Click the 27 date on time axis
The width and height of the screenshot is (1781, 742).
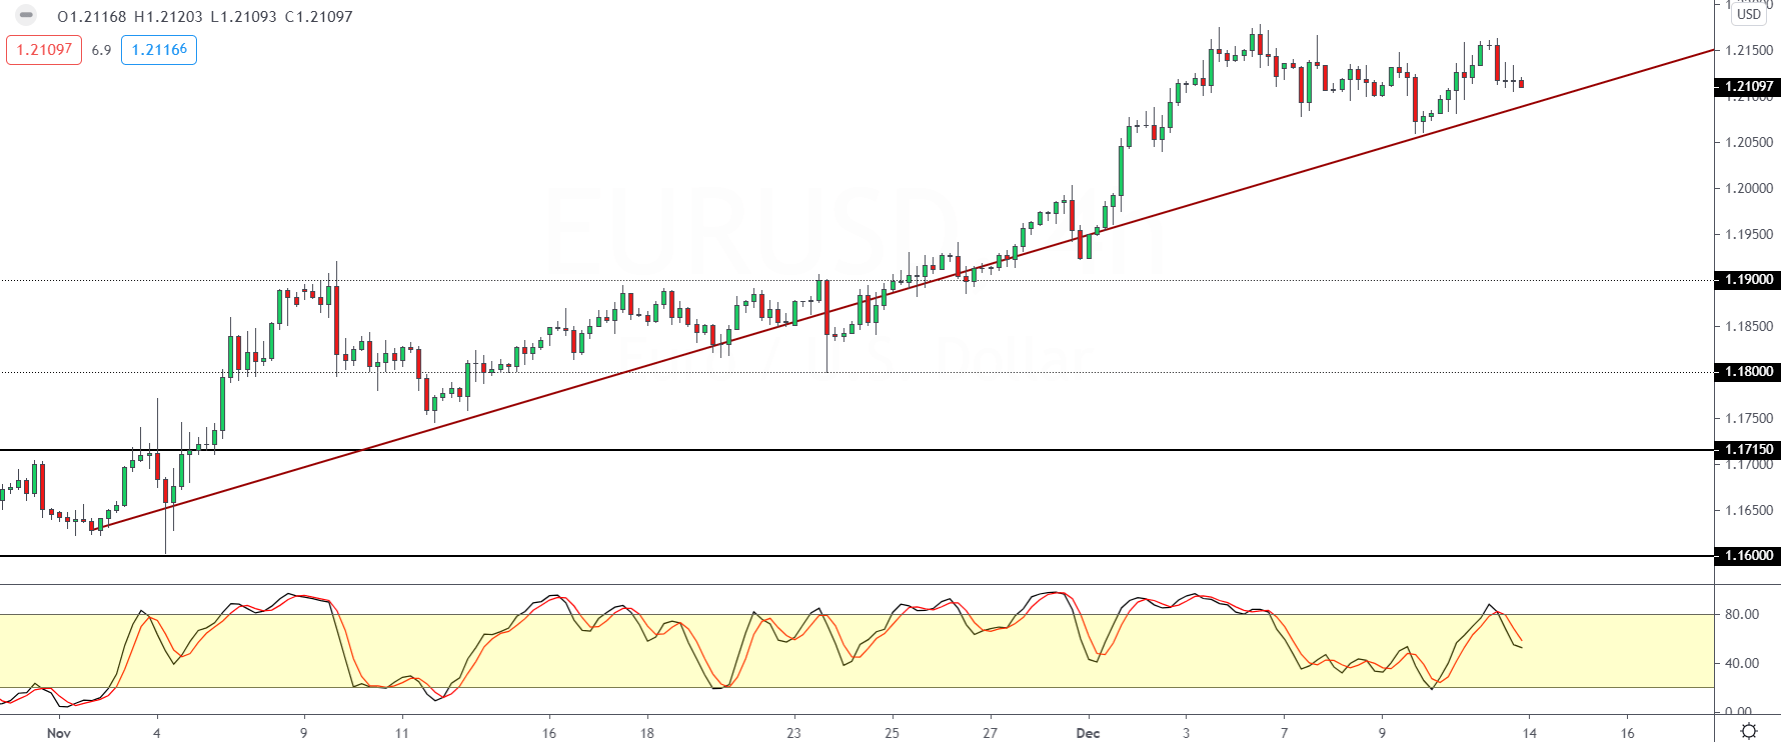point(990,733)
